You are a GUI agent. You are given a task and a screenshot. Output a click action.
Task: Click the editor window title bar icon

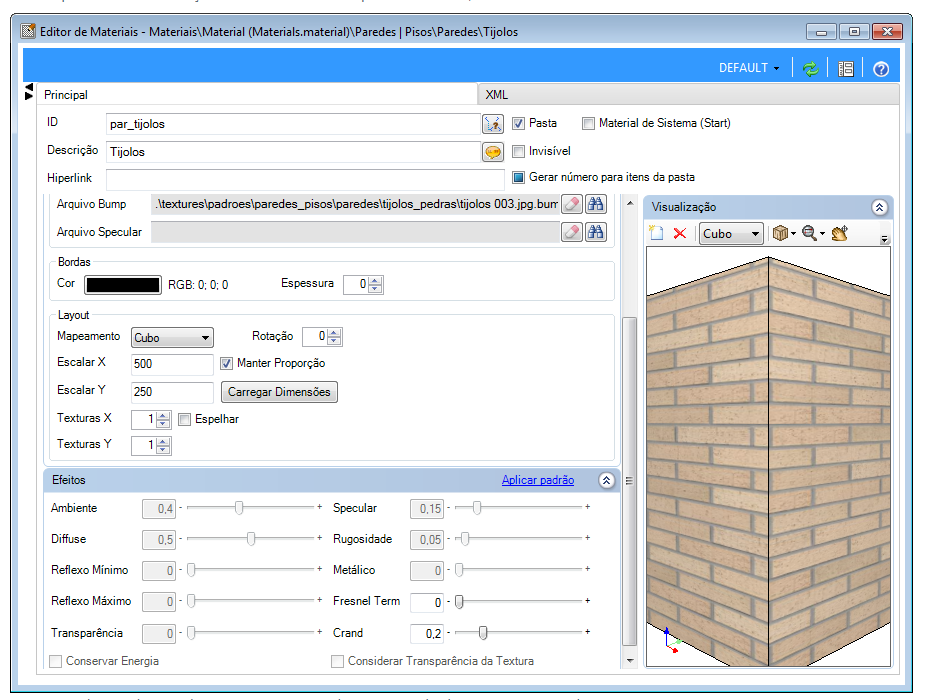click(28, 31)
